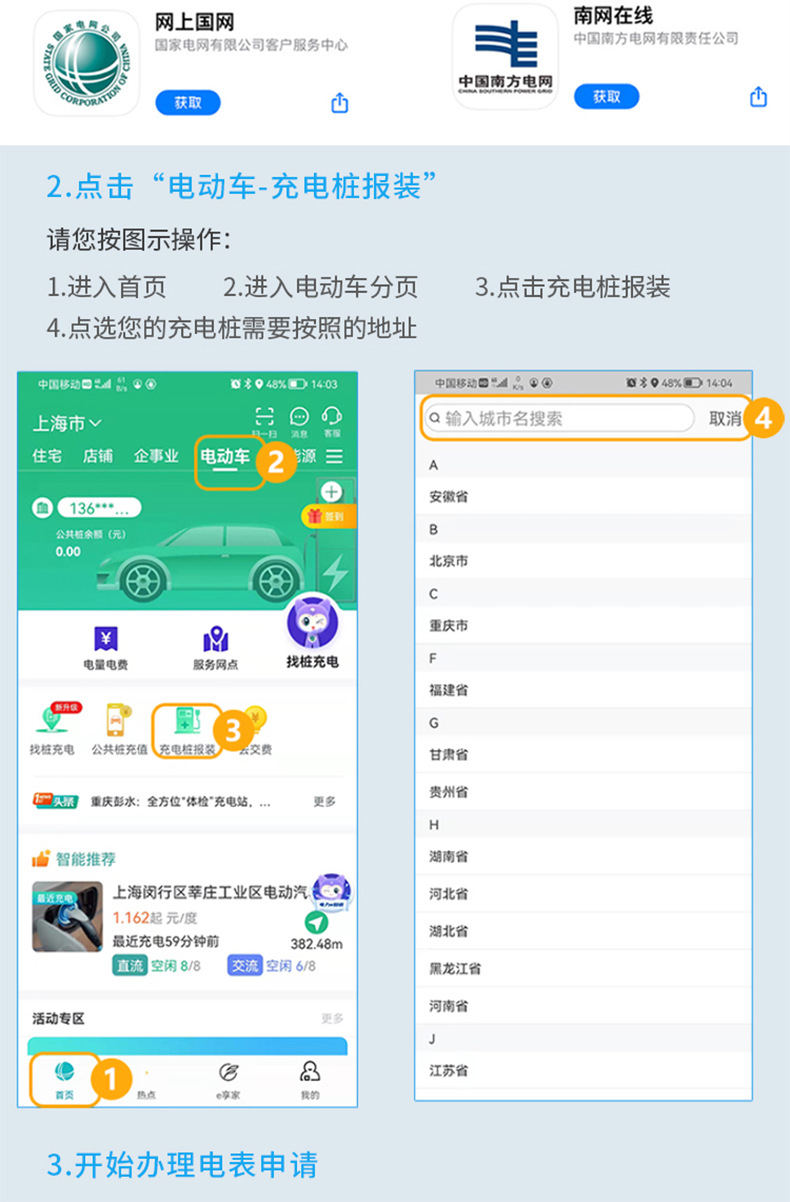Tap the battery icon in right phone status bar
The width and height of the screenshot is (790, 1202).
pyautogui.click(x=693, y=384)
